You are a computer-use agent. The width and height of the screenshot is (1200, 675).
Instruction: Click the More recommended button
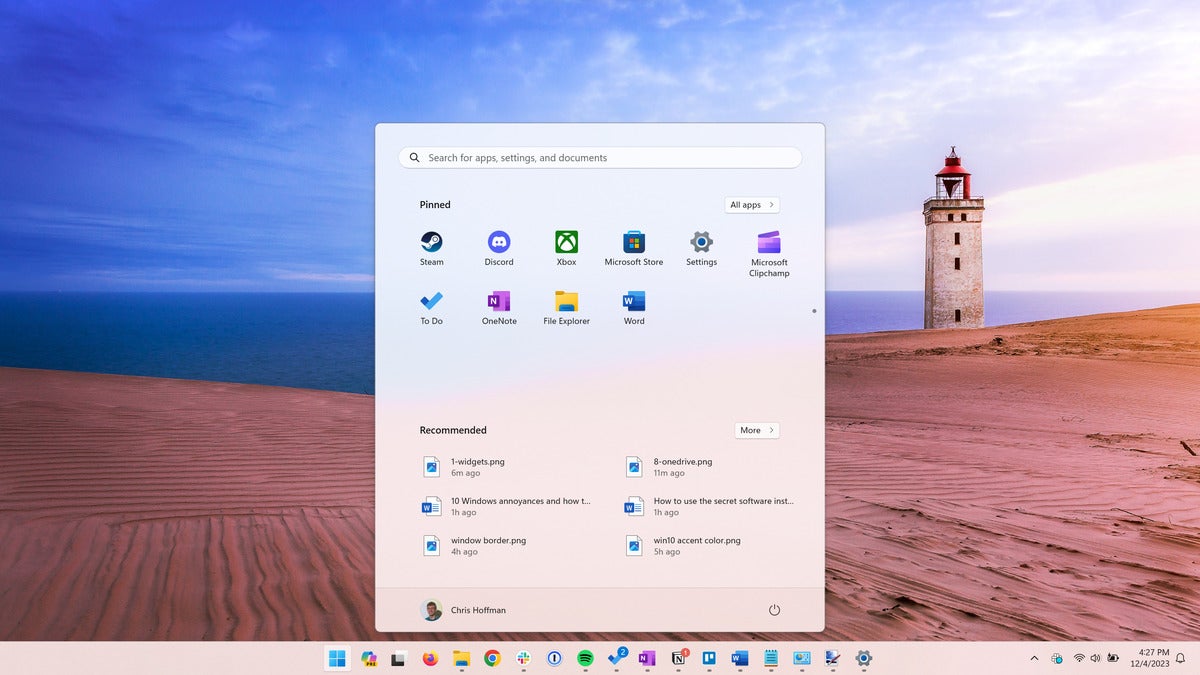coord(757,430)
